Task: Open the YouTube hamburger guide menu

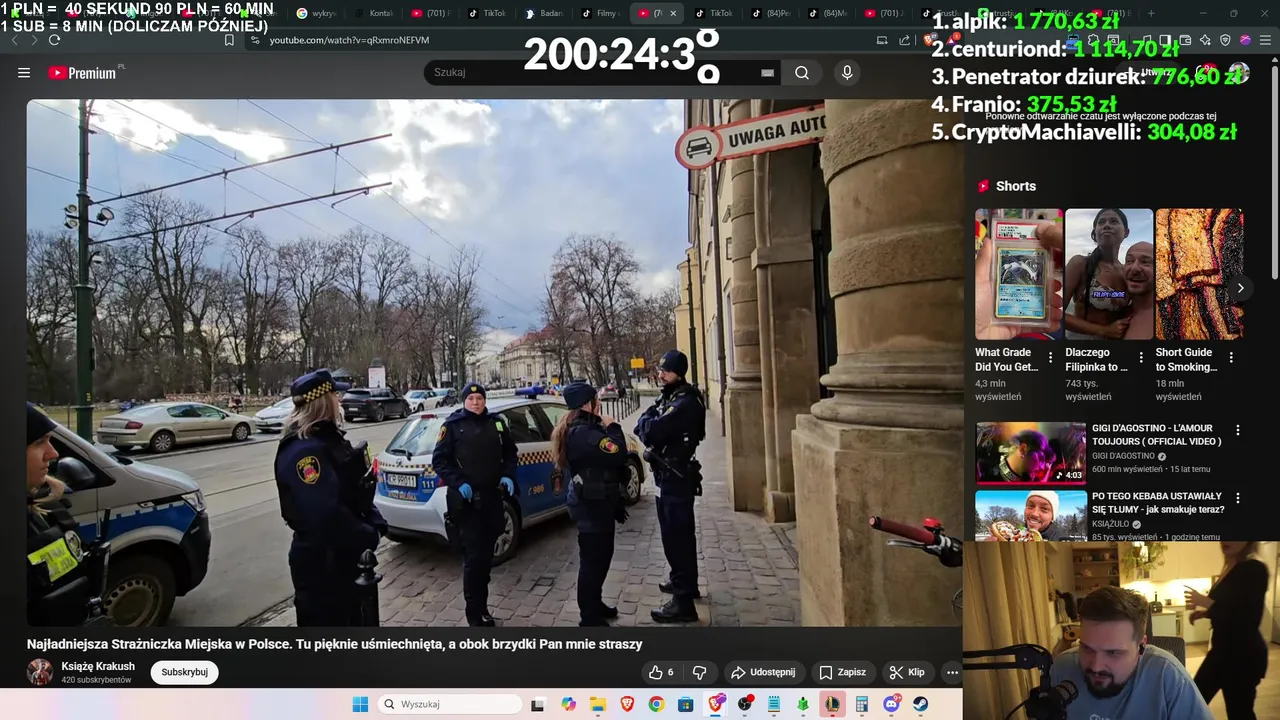Action: [24, 73]
